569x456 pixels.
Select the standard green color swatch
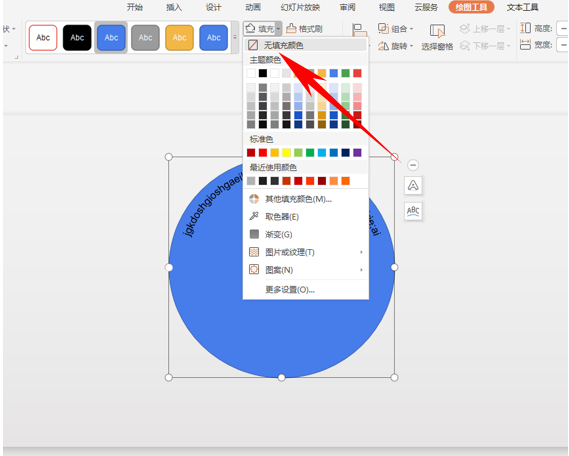310,152
